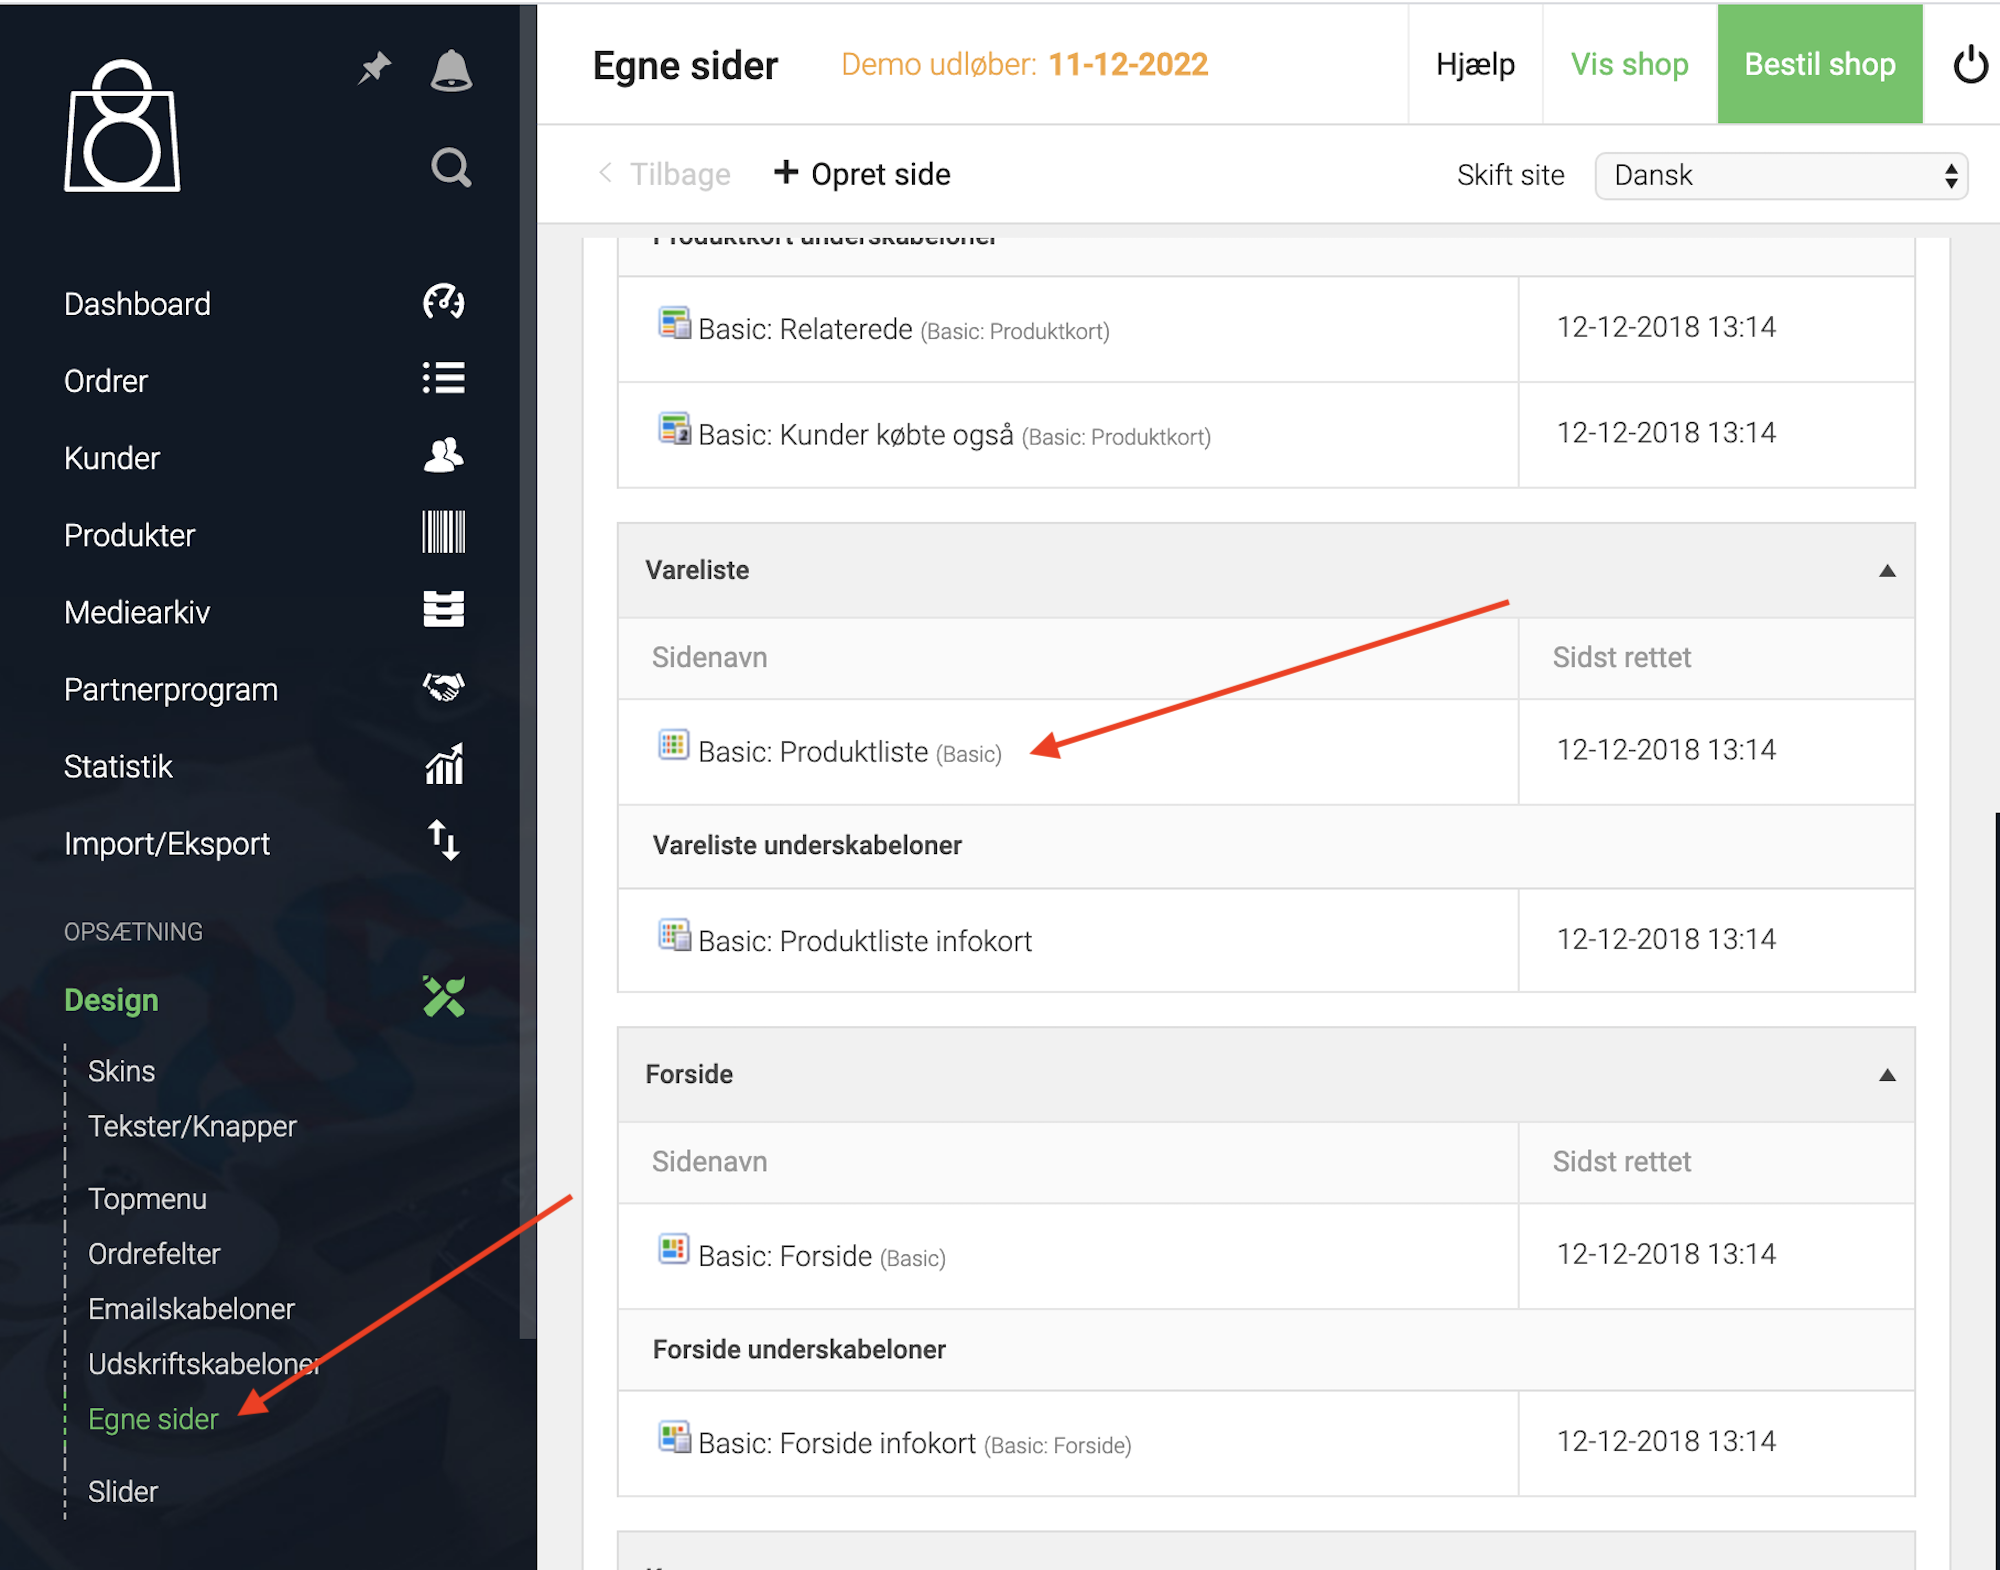Collapse the Forside section
The width and height of the screenshot is (2000, 1570).
1887,1075
